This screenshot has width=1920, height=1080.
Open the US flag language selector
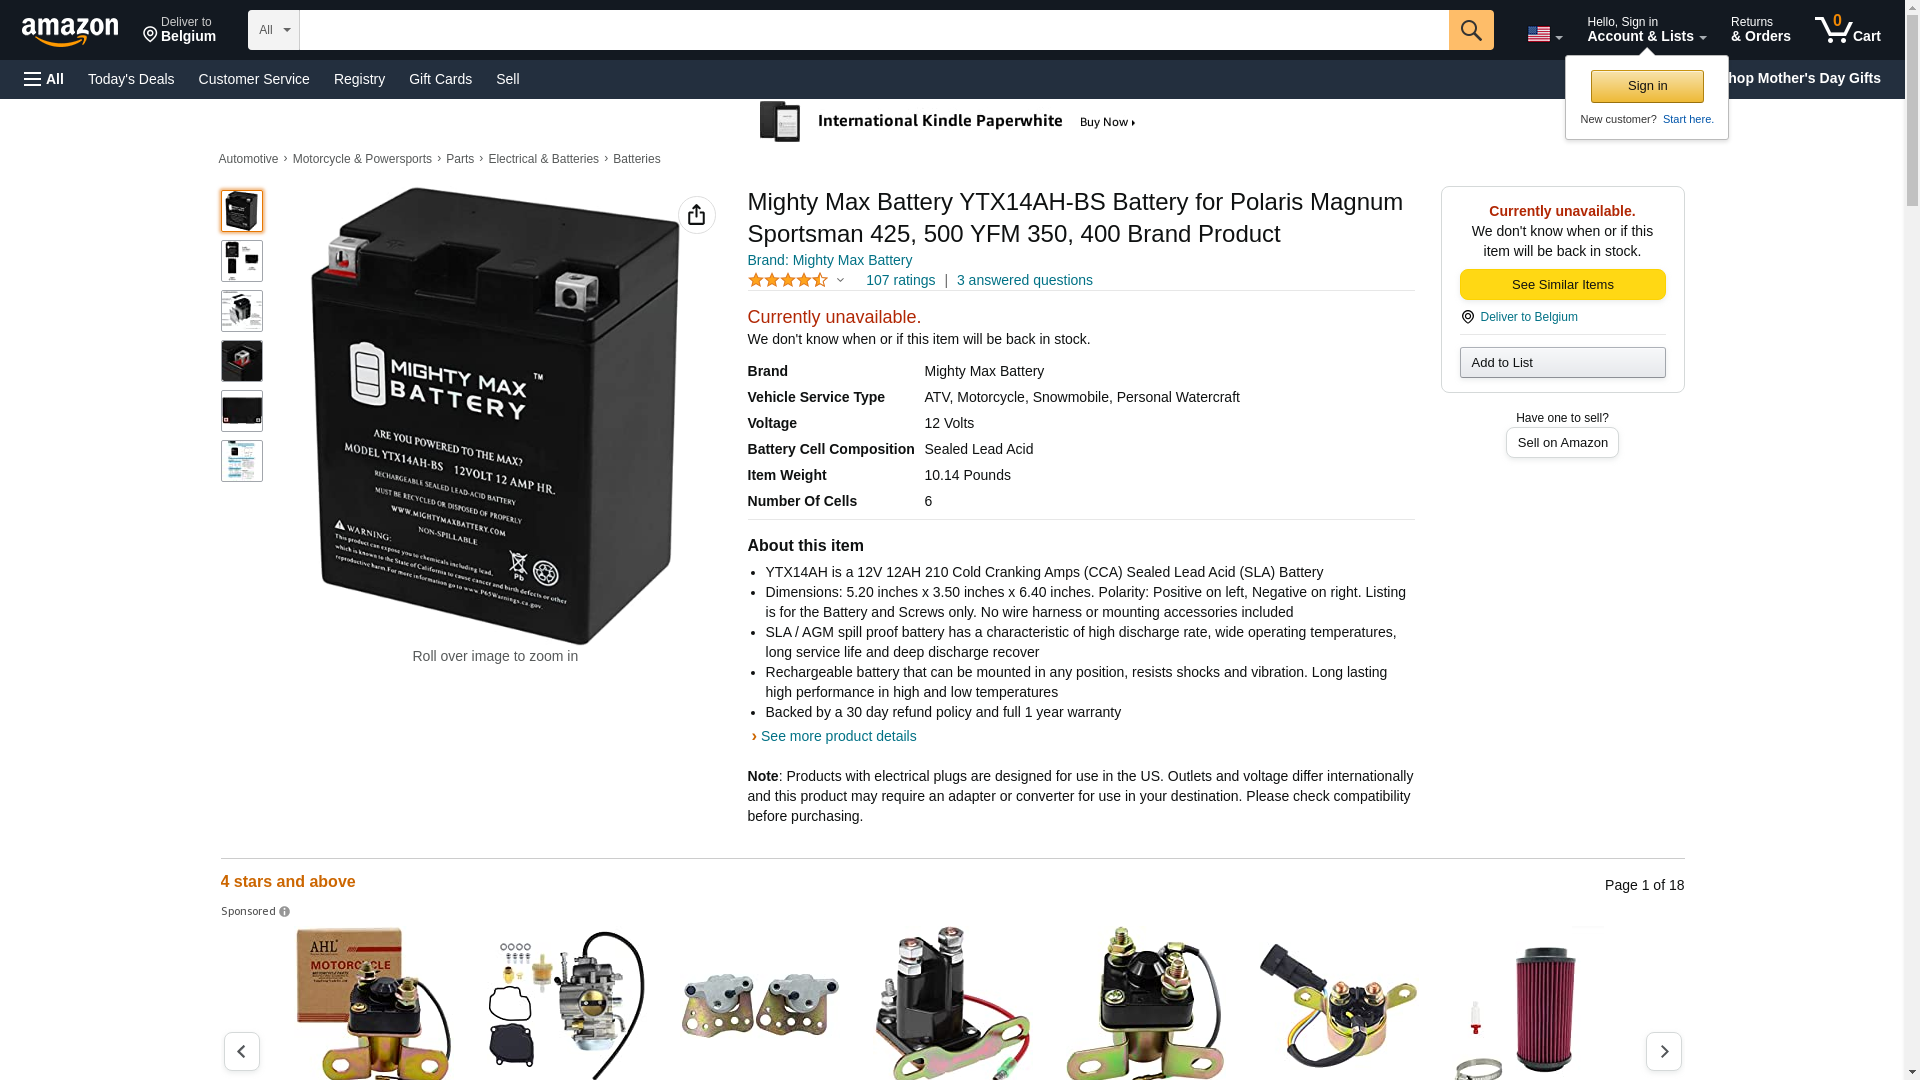[x=1544, y=34]
